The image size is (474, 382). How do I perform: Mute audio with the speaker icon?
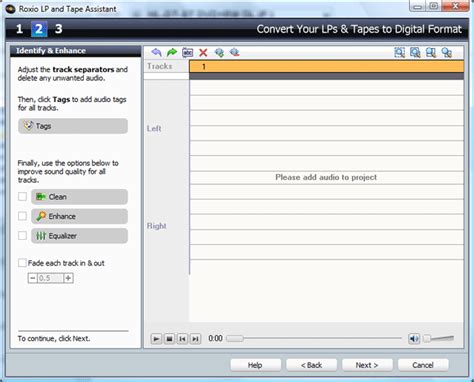[x=414, y=339]
